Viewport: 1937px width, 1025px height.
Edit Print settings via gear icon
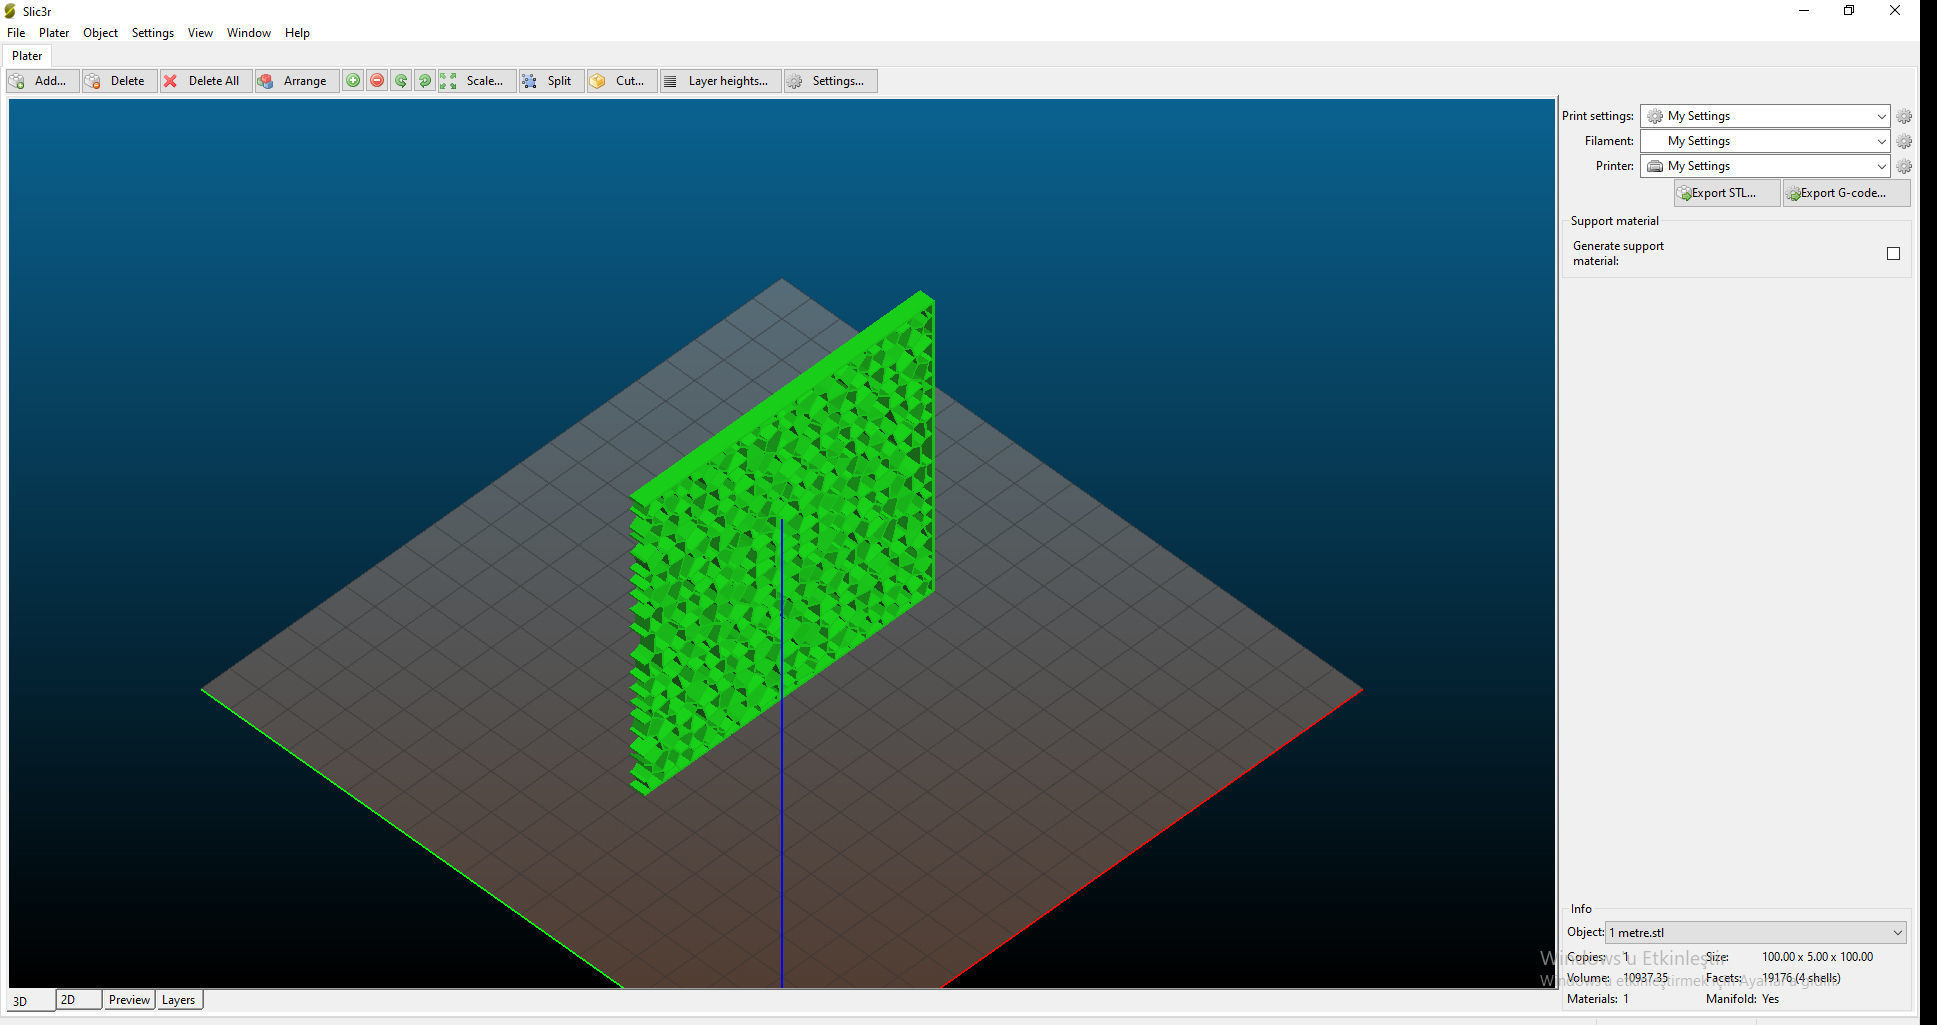tap(1904, 116)
